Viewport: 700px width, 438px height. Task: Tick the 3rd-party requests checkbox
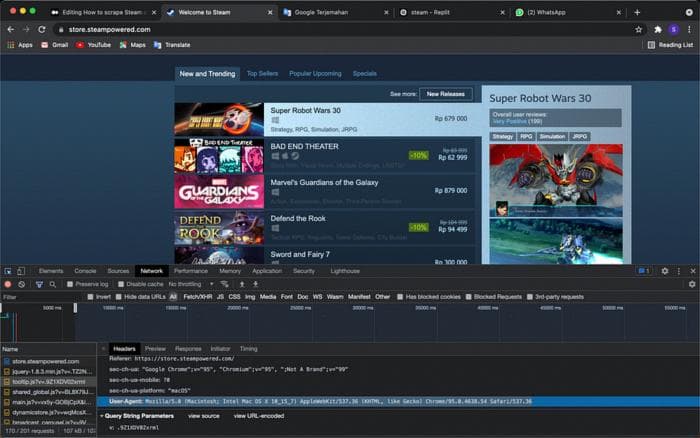(529, 297)
